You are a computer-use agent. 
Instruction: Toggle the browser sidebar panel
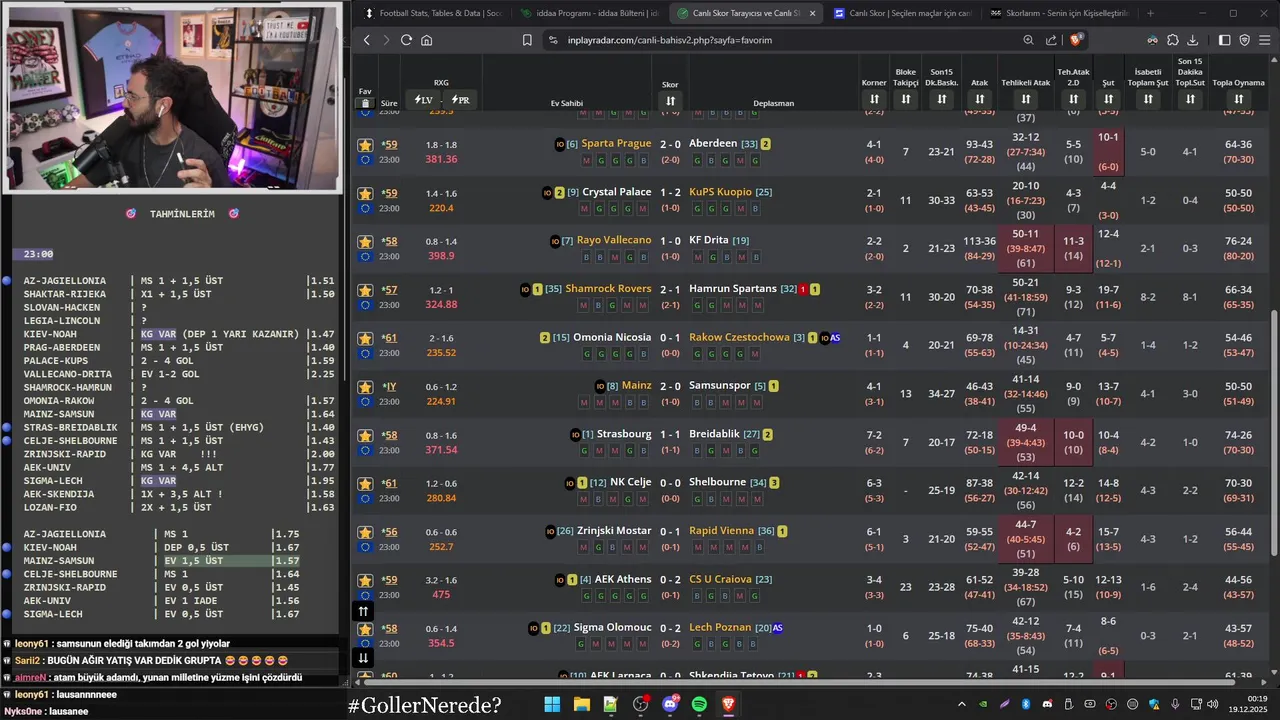1225,40
